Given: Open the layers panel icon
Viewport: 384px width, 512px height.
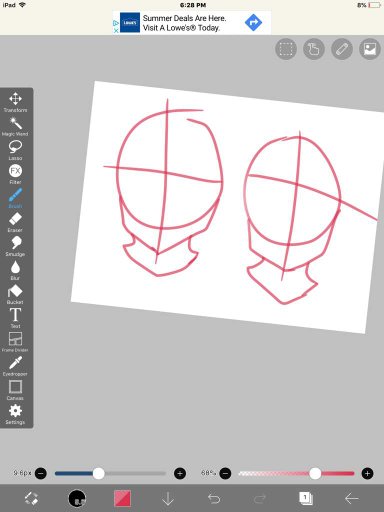Looking at the screenshot, I should 306,498.
